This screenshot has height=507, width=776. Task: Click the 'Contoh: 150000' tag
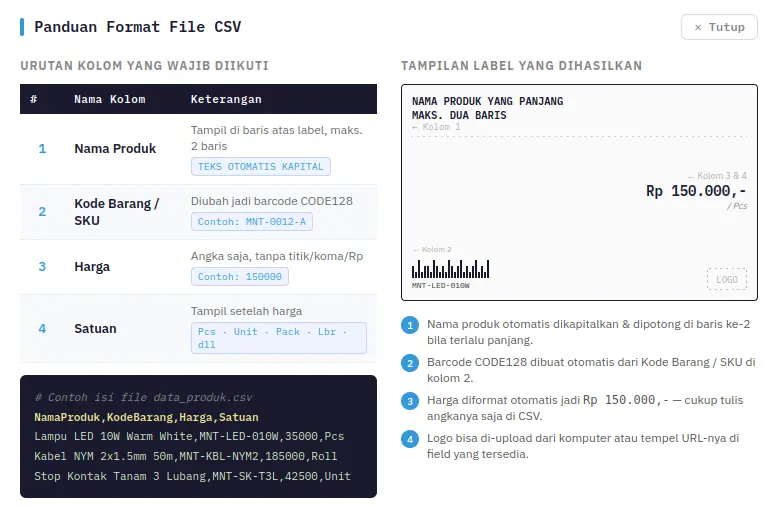(240, 276)
